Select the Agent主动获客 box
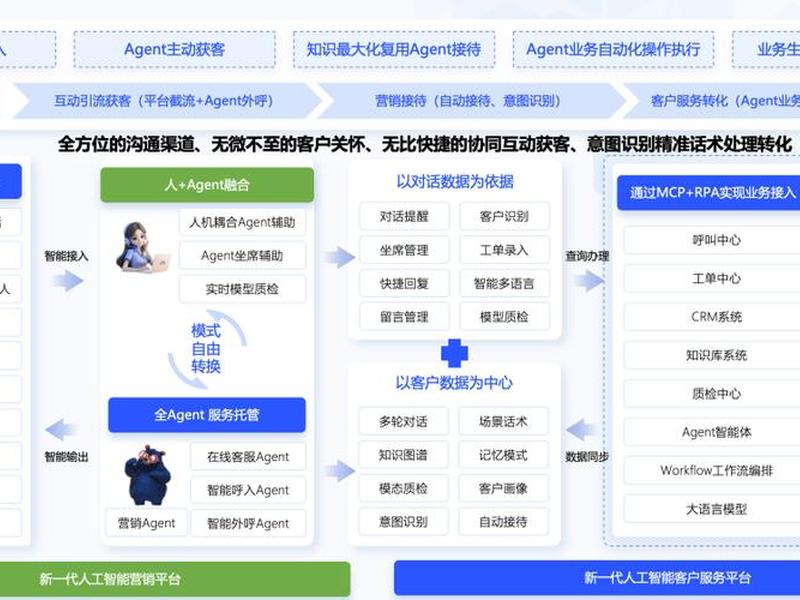 click(174, 49)
